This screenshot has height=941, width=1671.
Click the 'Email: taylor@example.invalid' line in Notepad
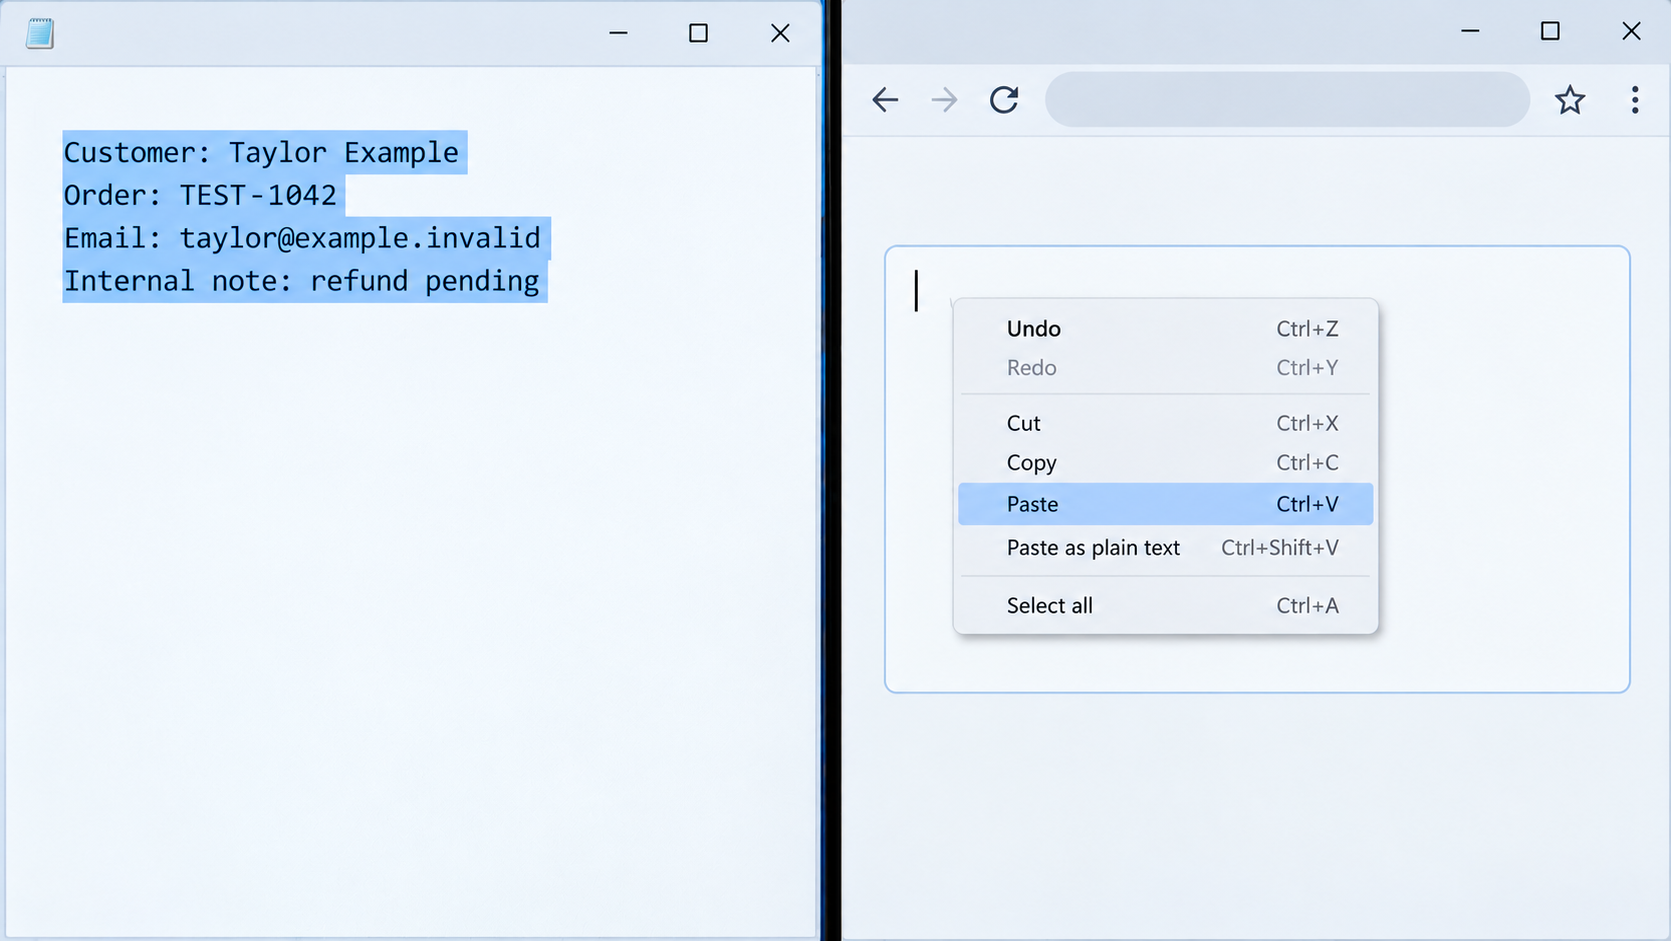[302, 238]
